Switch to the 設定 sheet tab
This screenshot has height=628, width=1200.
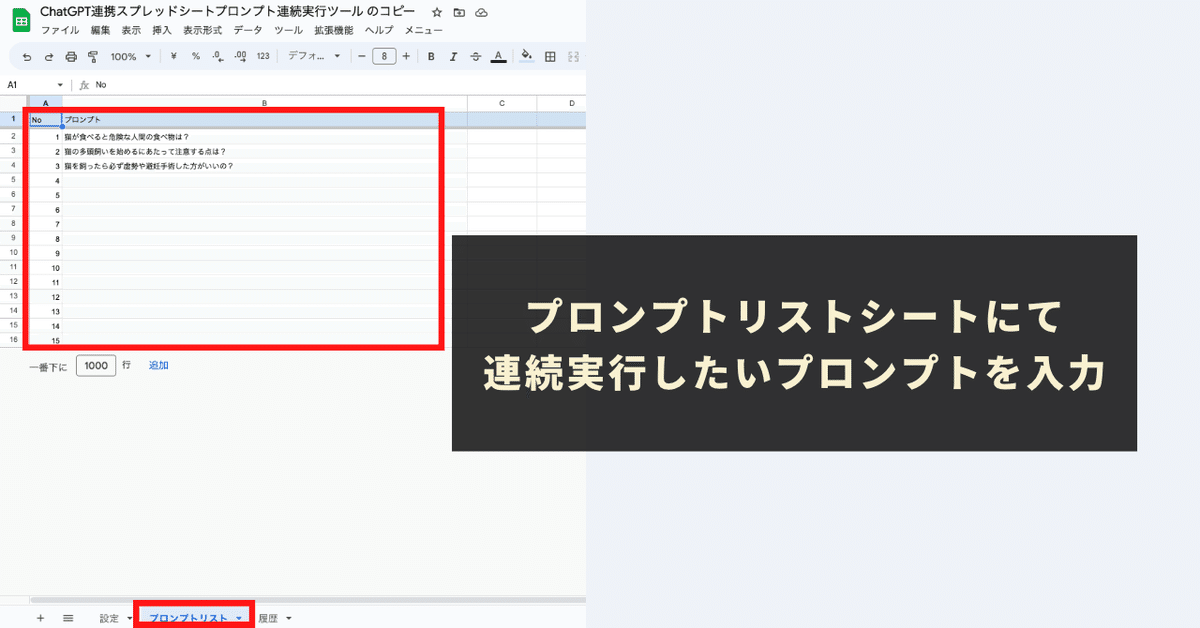(109, 619)
